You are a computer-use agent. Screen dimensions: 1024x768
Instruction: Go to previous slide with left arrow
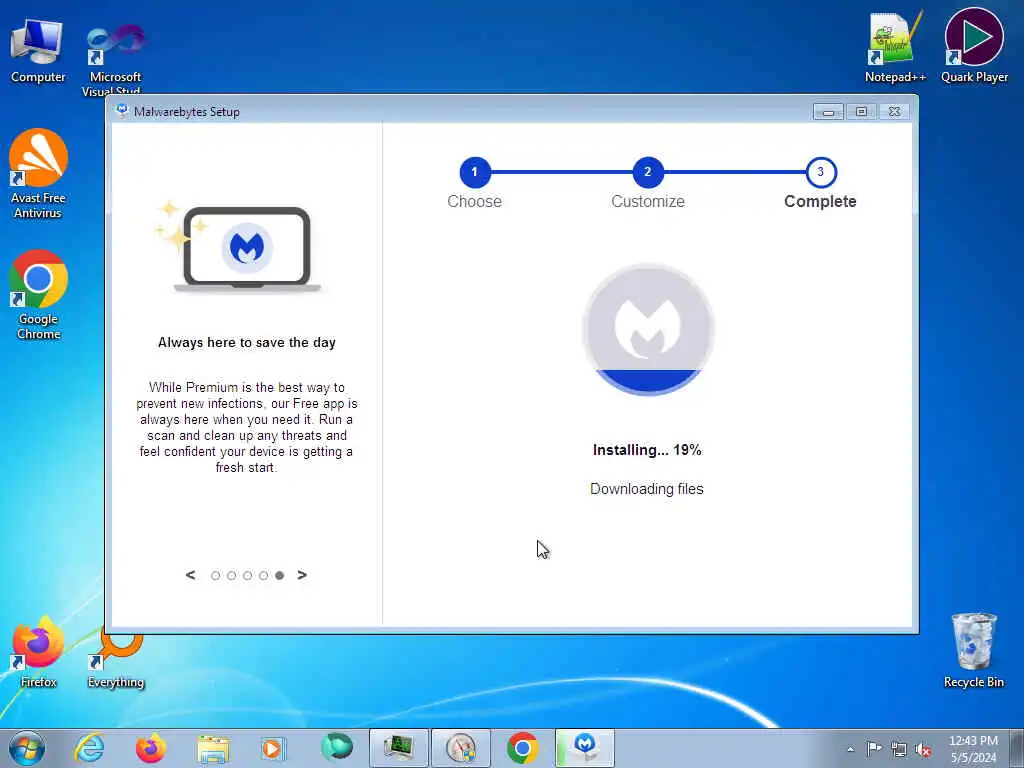190,575
